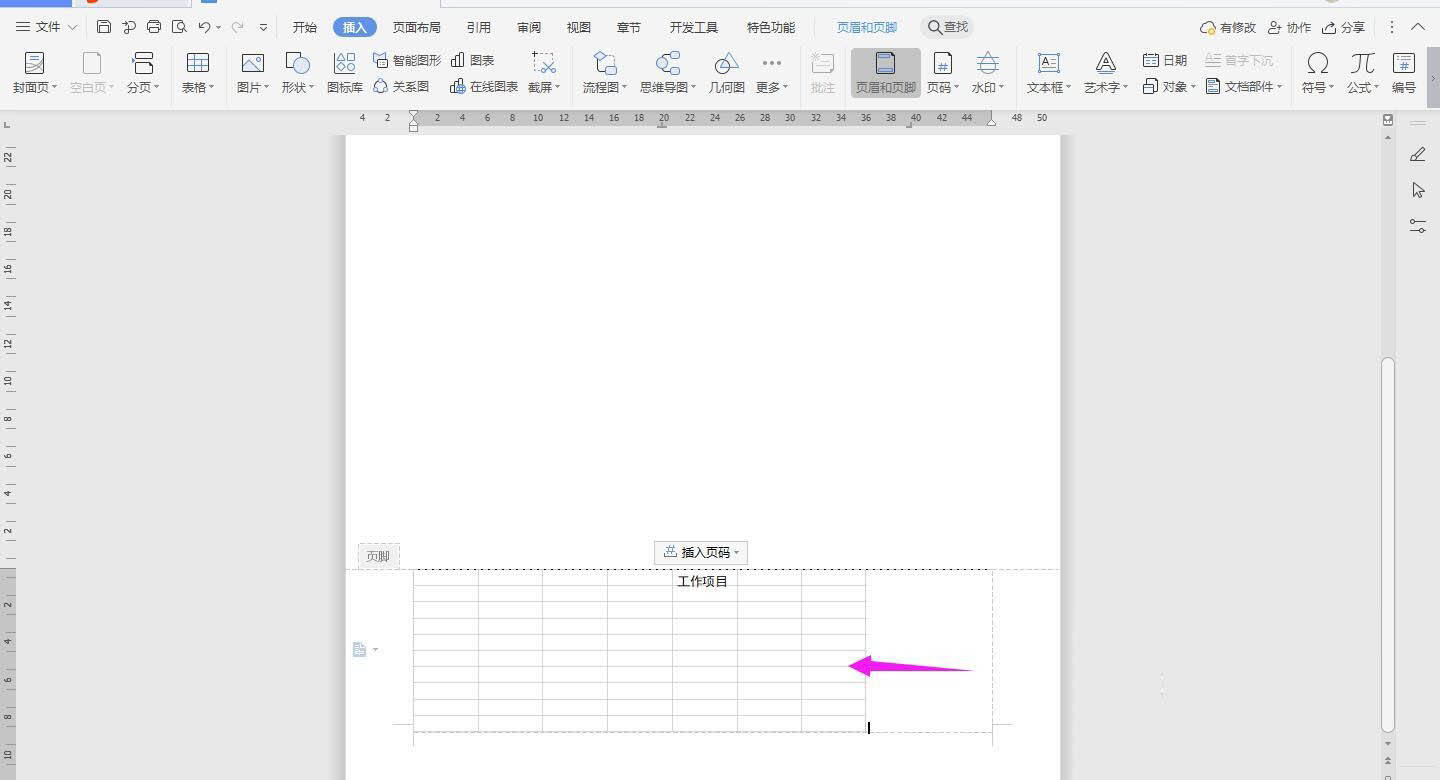
Task: Insert a 思维导图 mind map
Action: (x=665, y=70)
